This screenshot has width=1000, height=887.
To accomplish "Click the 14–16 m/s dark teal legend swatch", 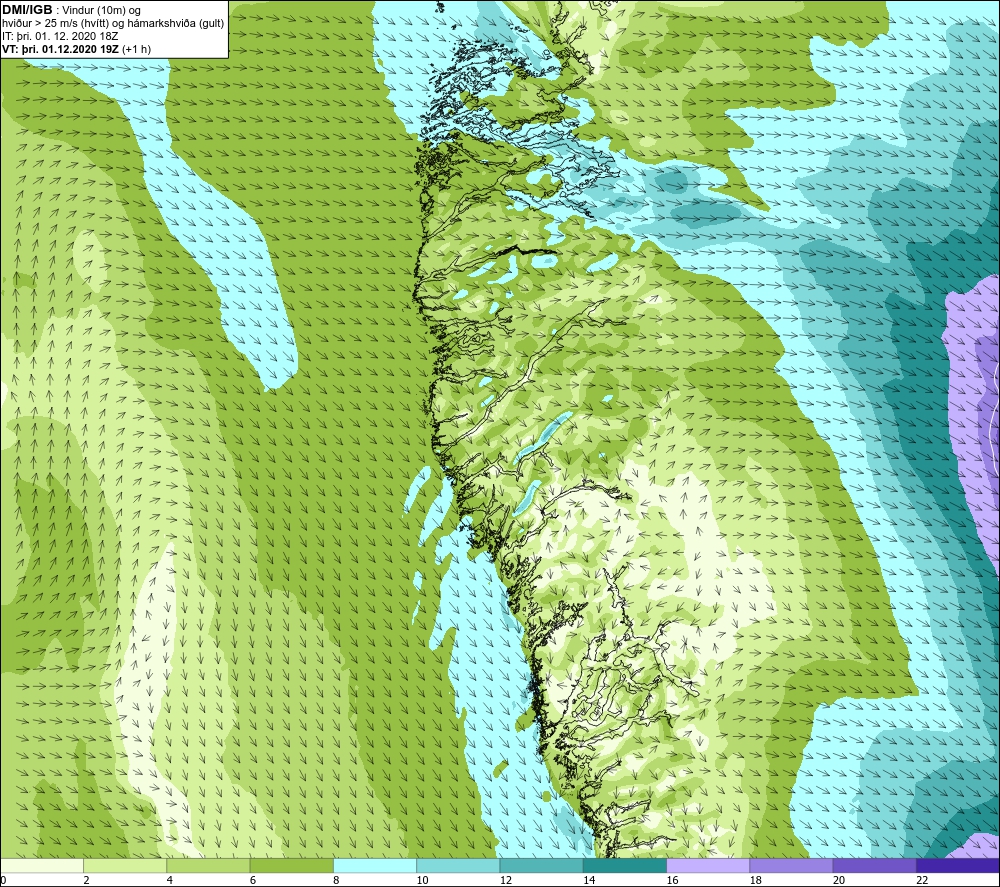I will pos(625,865).
